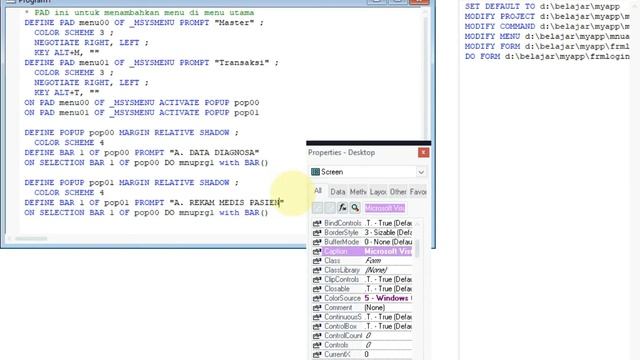Click the green comment line starting '* PAD ini'
Viewport: 640px width, 360px height.
tap(139, 13)
